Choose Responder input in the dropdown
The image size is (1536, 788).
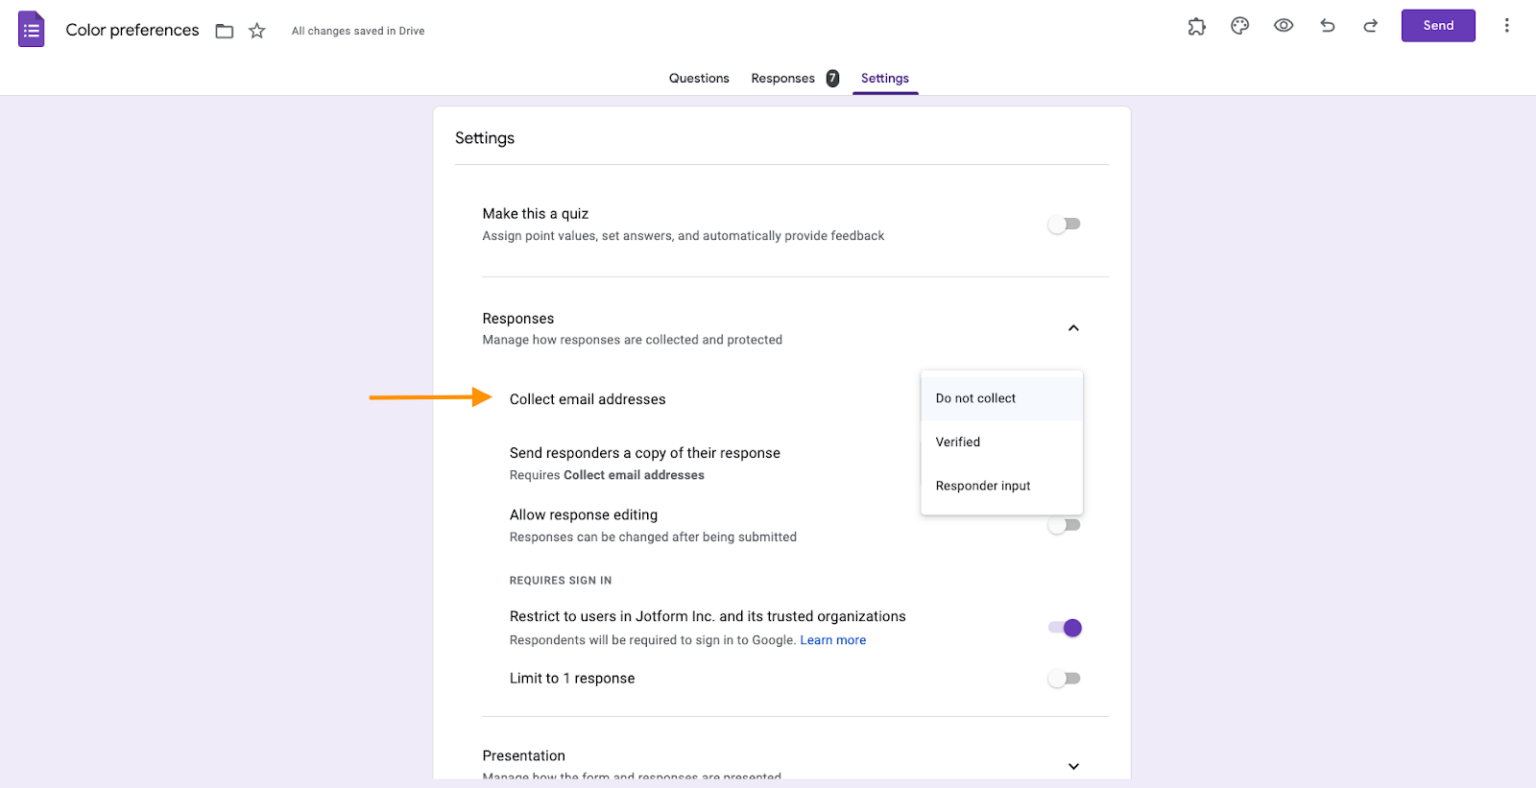coord(982,485)
